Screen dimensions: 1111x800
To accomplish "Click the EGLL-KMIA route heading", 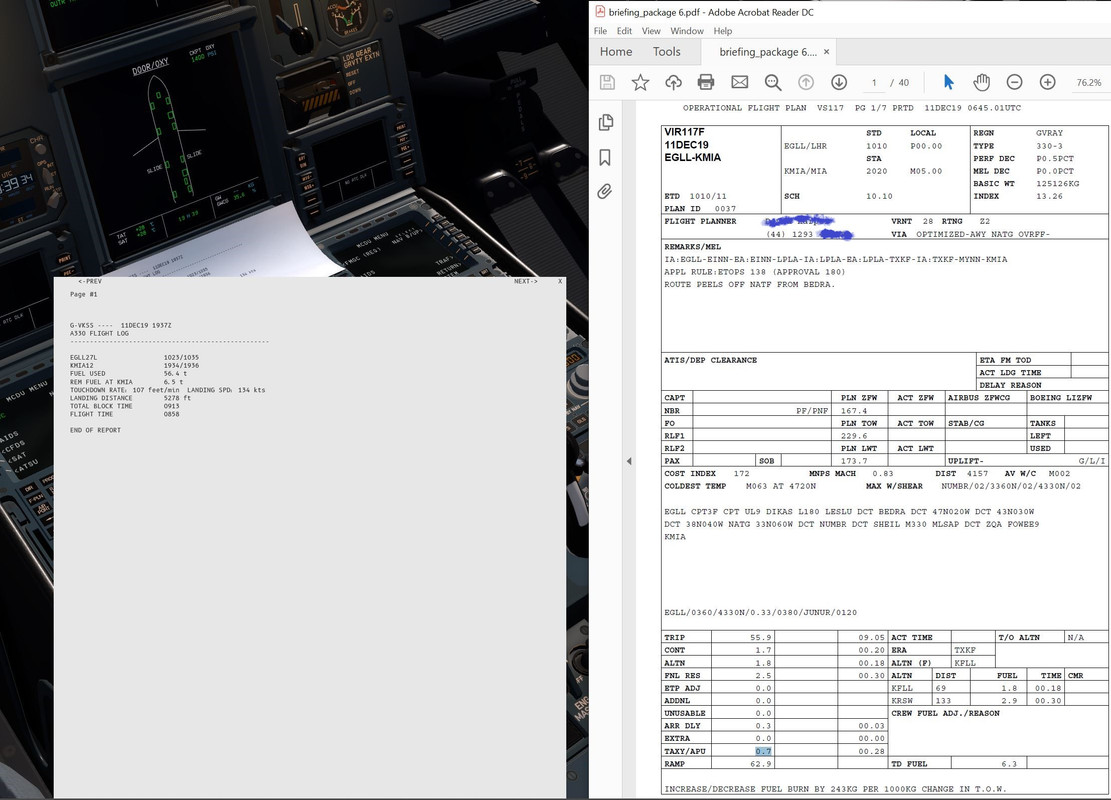I will [x=692, y=157].
